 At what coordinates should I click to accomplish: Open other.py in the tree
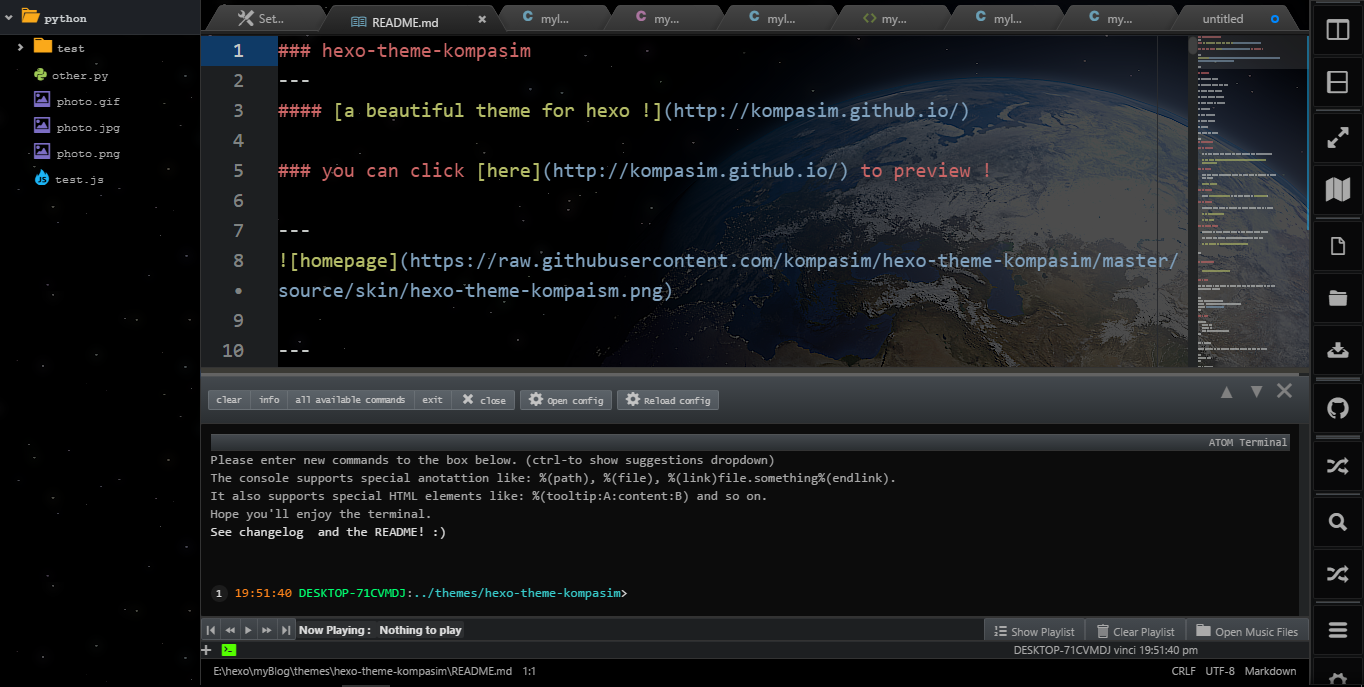[x=80, y=75]
